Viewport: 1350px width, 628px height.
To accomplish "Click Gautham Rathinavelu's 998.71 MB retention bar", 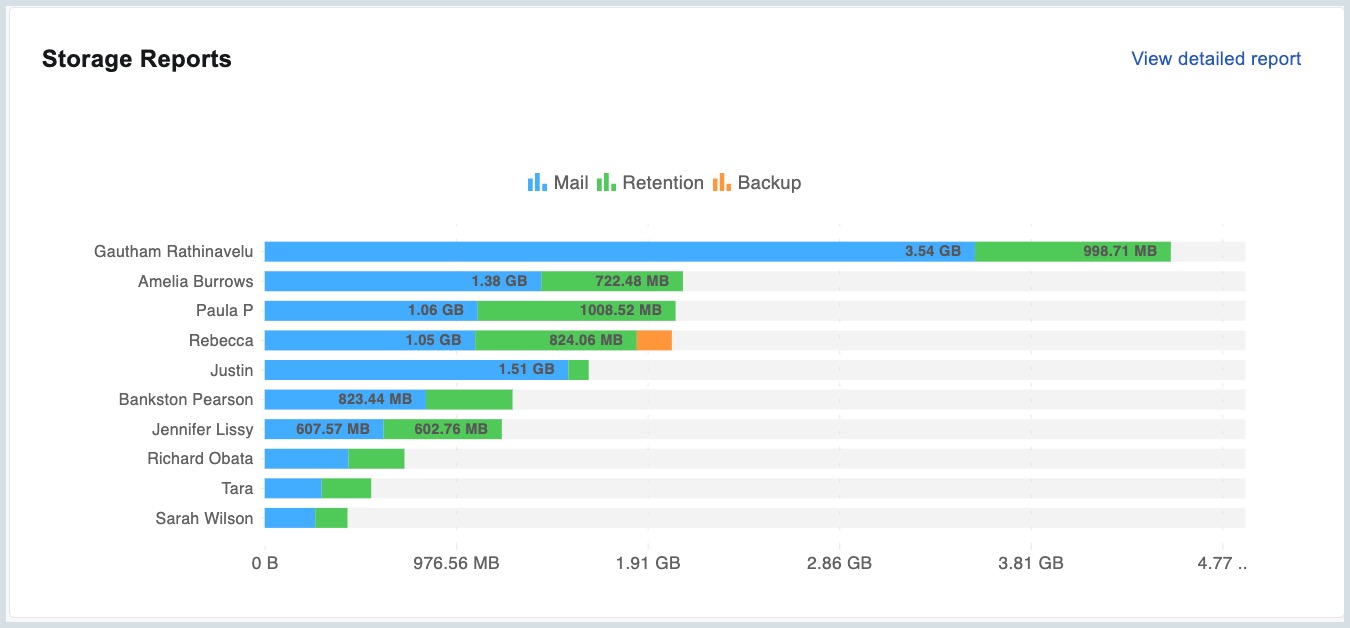I will tap(1072, 252).
